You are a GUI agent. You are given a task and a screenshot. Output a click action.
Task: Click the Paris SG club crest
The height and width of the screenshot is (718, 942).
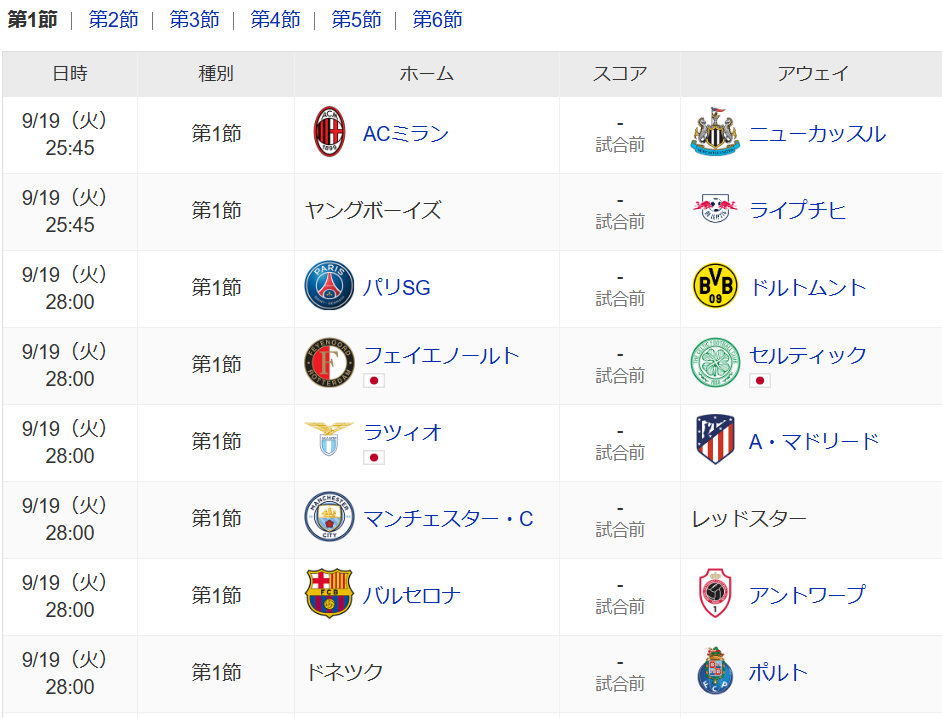point(330,287)
